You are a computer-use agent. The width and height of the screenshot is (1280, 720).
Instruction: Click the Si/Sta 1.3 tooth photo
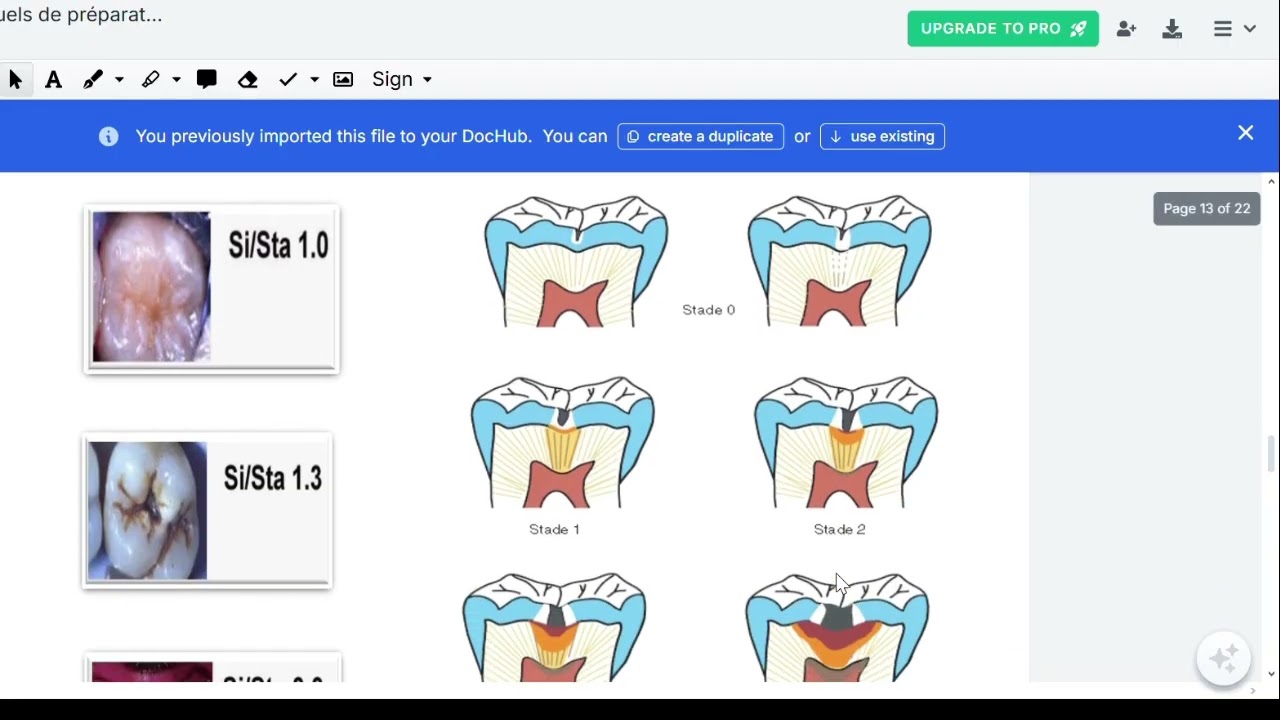pos(147,511)
